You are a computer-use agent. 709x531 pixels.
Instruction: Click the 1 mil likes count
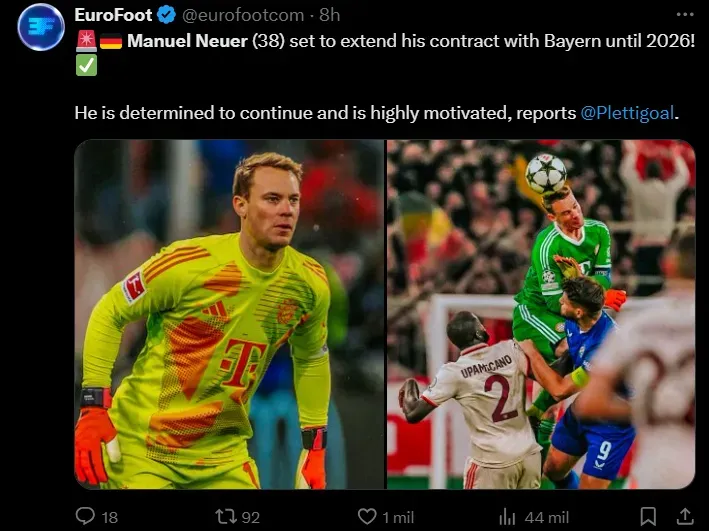398,517
